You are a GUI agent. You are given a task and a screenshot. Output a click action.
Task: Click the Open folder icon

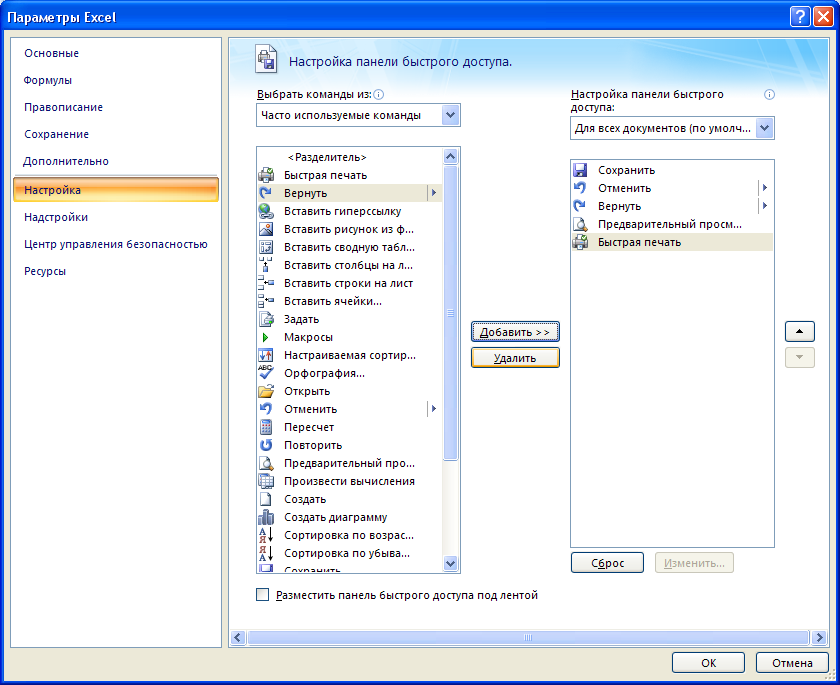coord(266,391)
